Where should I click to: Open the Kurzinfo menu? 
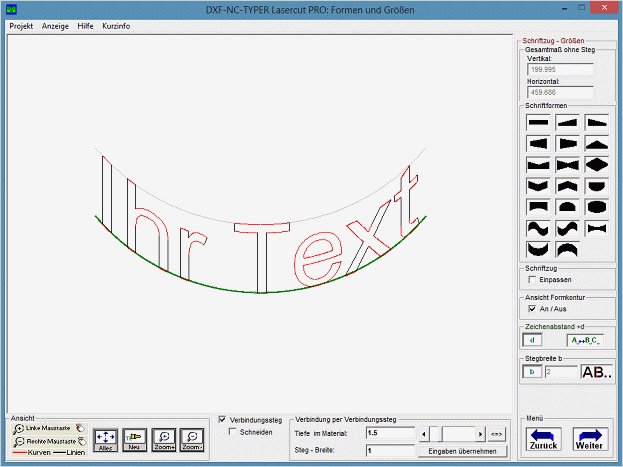(x=116, y=26)
